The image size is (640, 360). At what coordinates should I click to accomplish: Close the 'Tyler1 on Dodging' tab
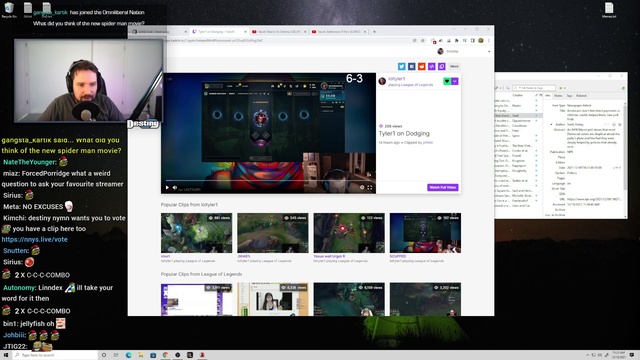tap(245, 31)
